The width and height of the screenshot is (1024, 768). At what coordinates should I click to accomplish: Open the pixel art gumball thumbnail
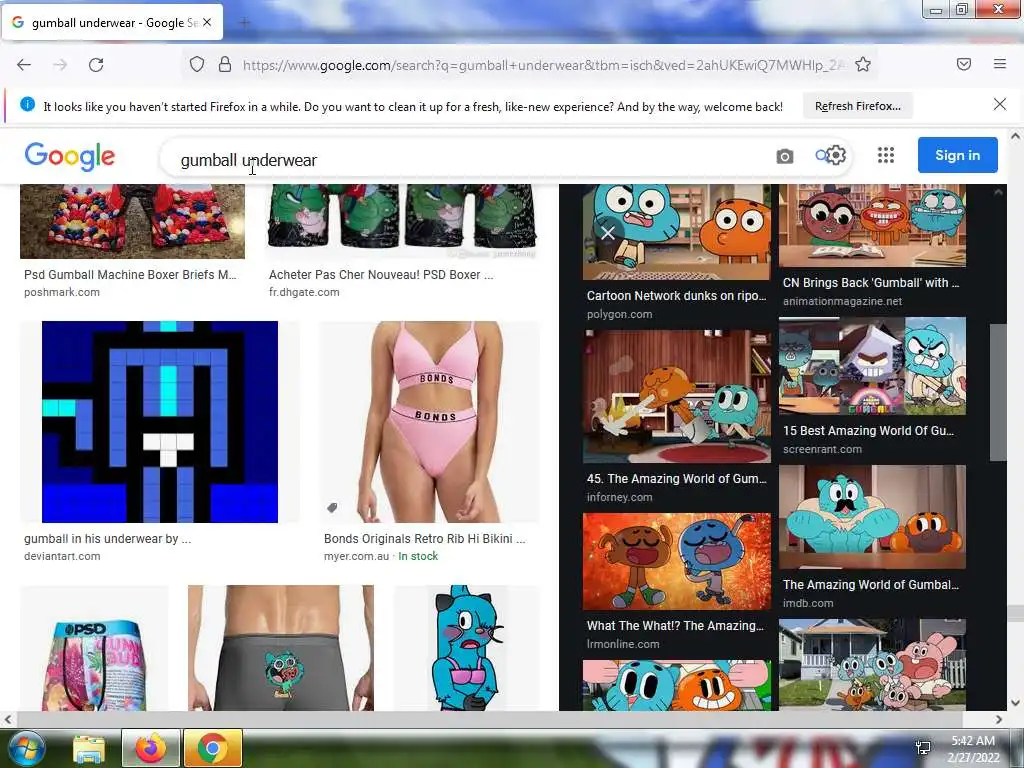(160, 421)
